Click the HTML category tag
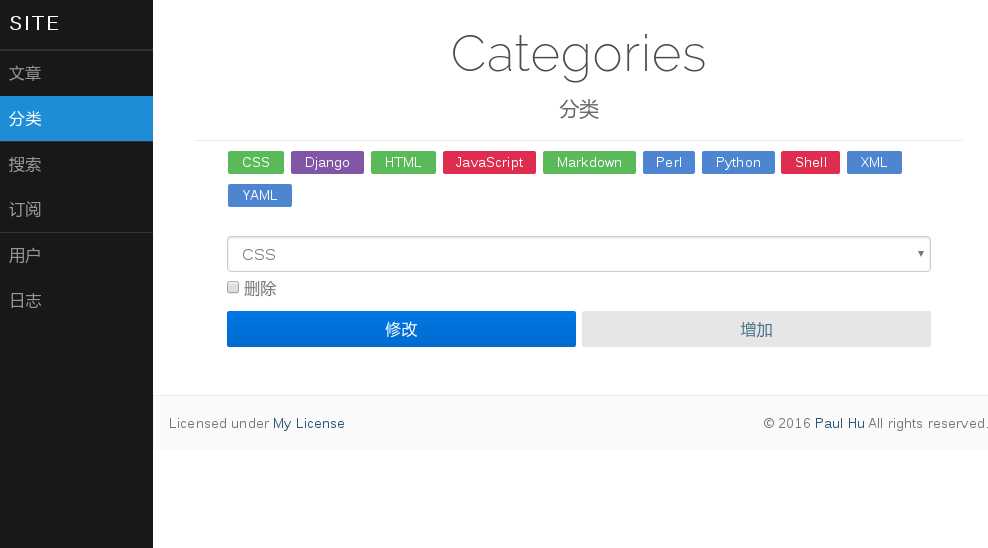 [x=403, y=163]
